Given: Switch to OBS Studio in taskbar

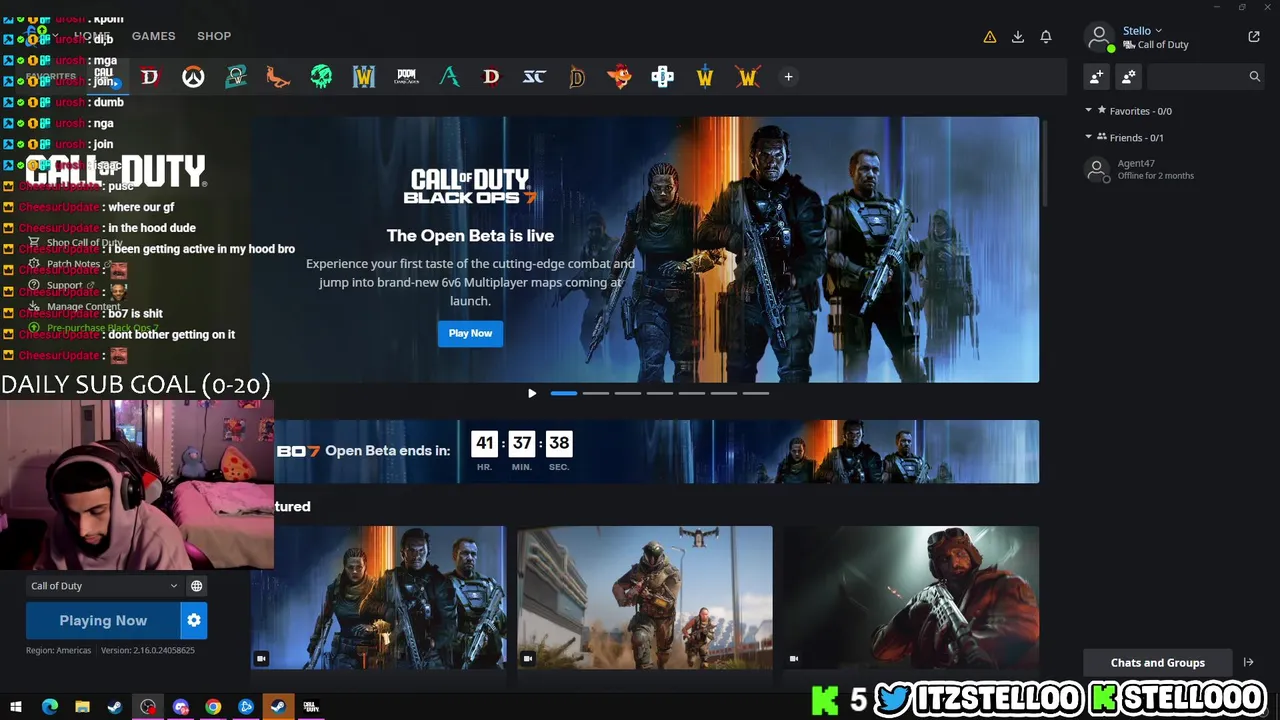Looking at the screenshot, I should tap(148, 707).
